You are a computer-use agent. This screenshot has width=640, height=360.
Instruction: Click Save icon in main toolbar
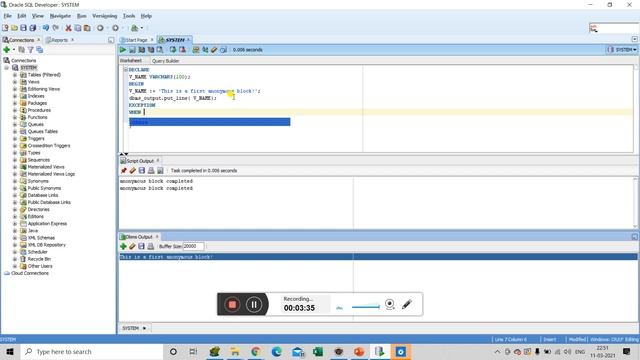click(23, 28)
